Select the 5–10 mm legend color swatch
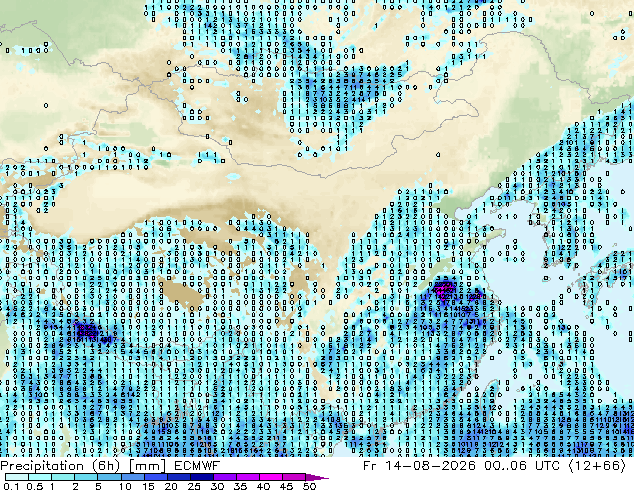The width and height of the screenshot is (634, 490). (109, 477)
